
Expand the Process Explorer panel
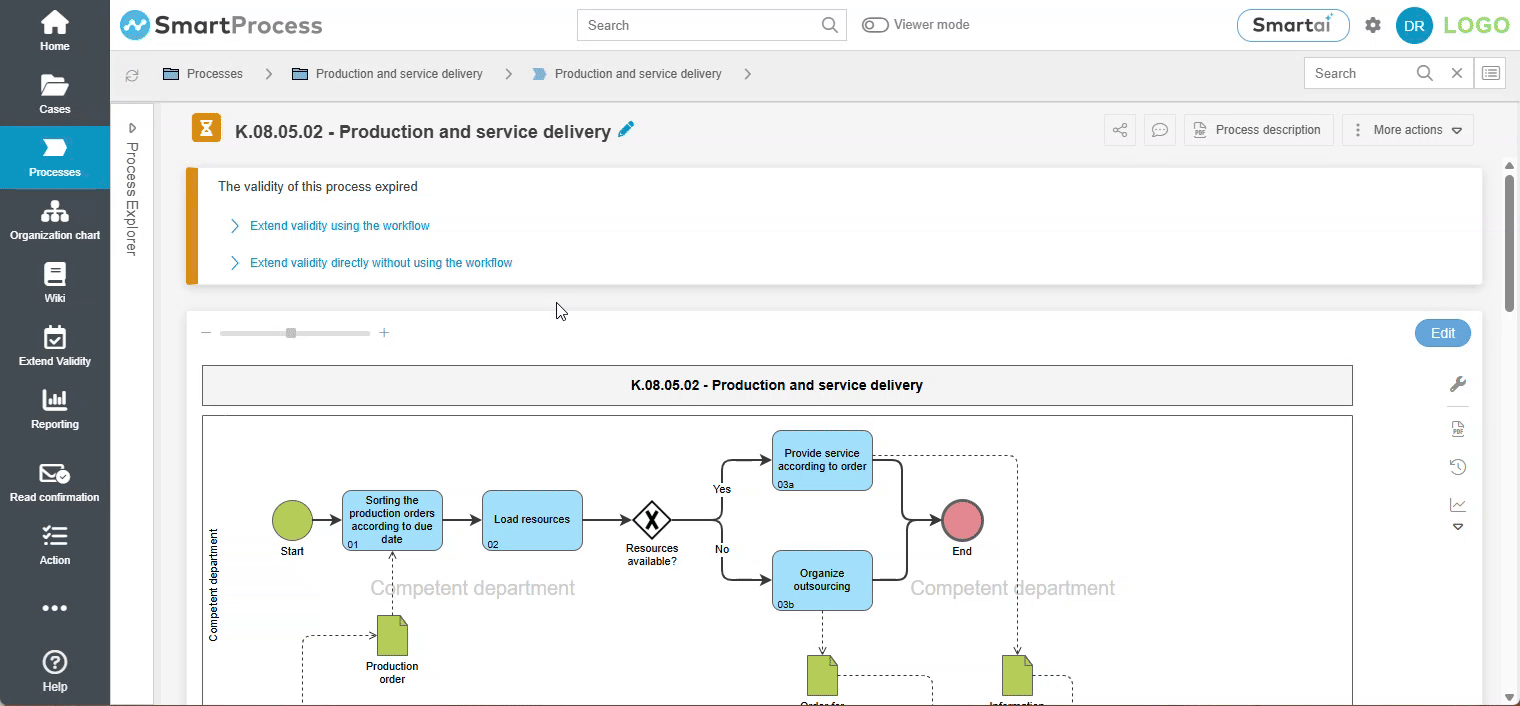pyautogui.click(x=132, y=128)
